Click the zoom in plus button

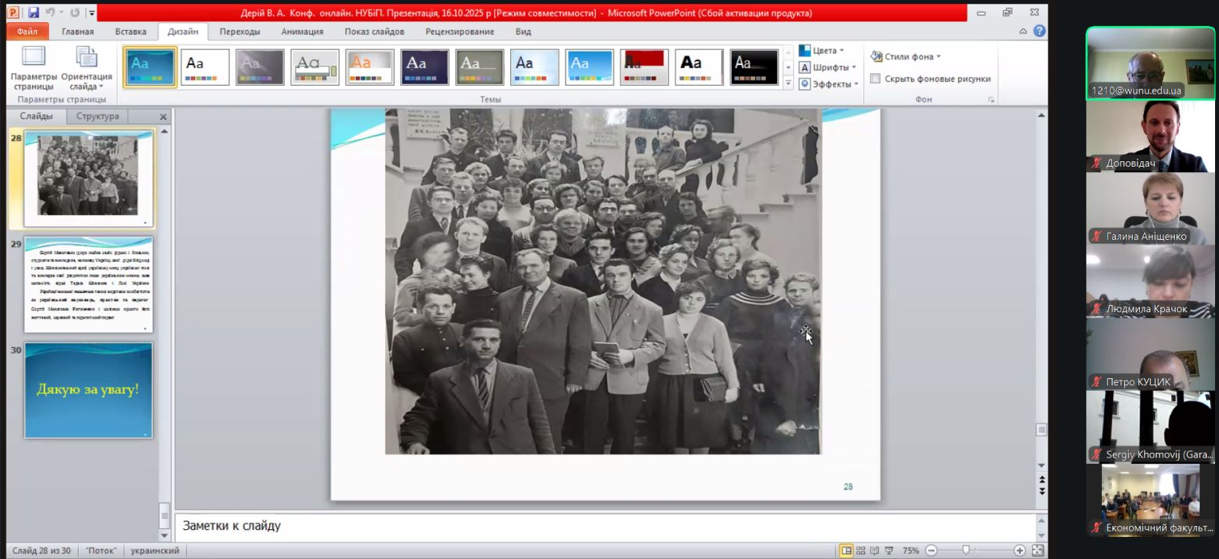1019,551
